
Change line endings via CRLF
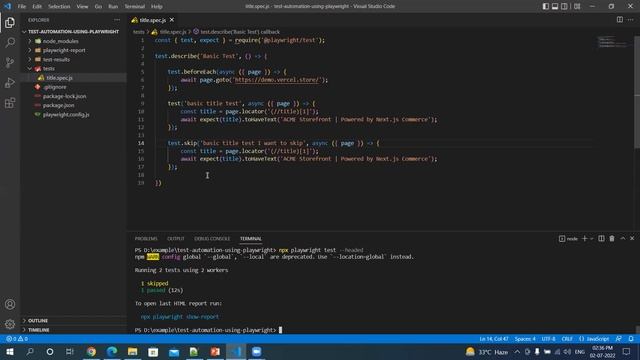tap(567, 339)
